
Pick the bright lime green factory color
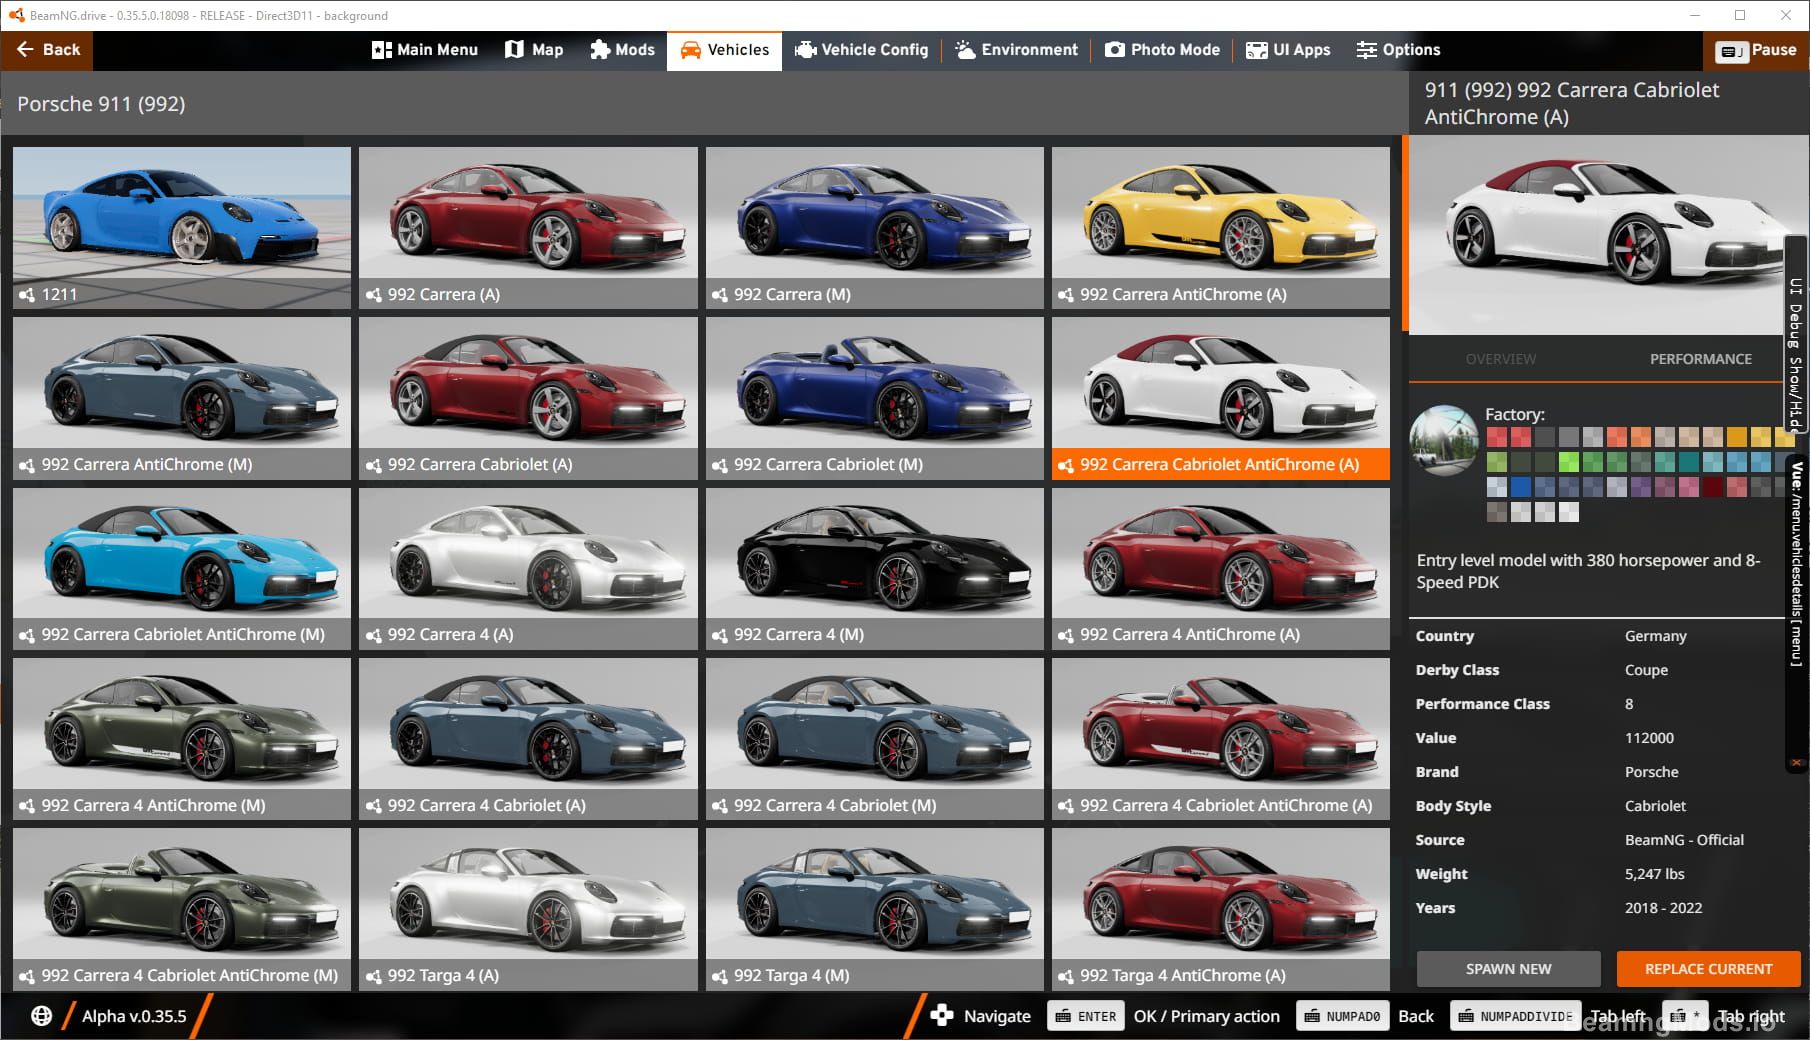(x=1569, y=462)
